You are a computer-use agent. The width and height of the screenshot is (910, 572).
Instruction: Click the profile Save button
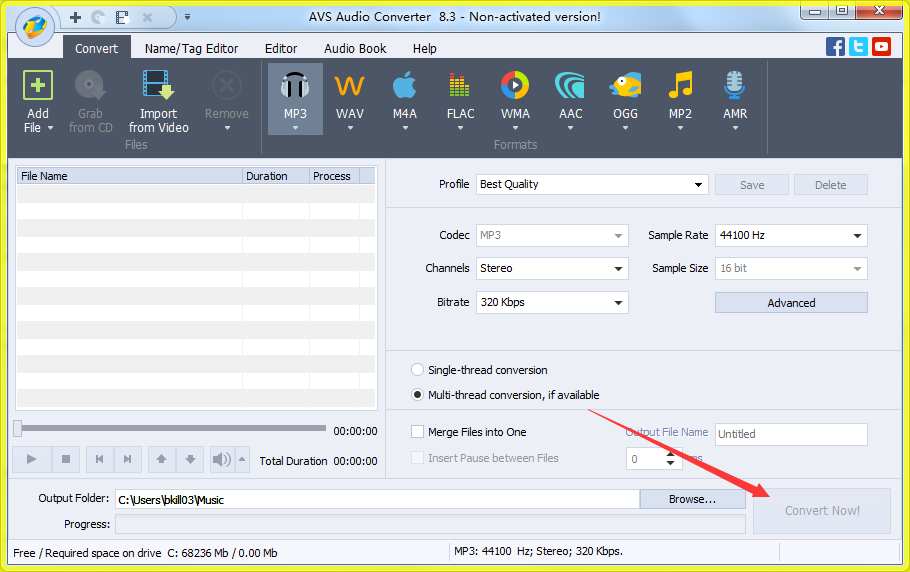point(752,184)
